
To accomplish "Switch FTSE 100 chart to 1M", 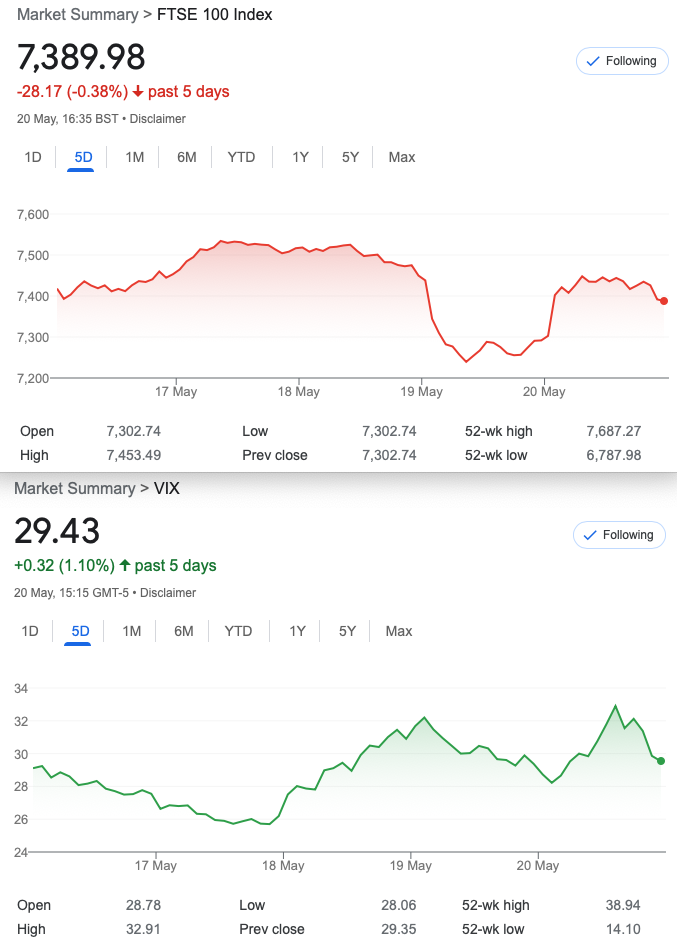I will [x=134, y=158].
